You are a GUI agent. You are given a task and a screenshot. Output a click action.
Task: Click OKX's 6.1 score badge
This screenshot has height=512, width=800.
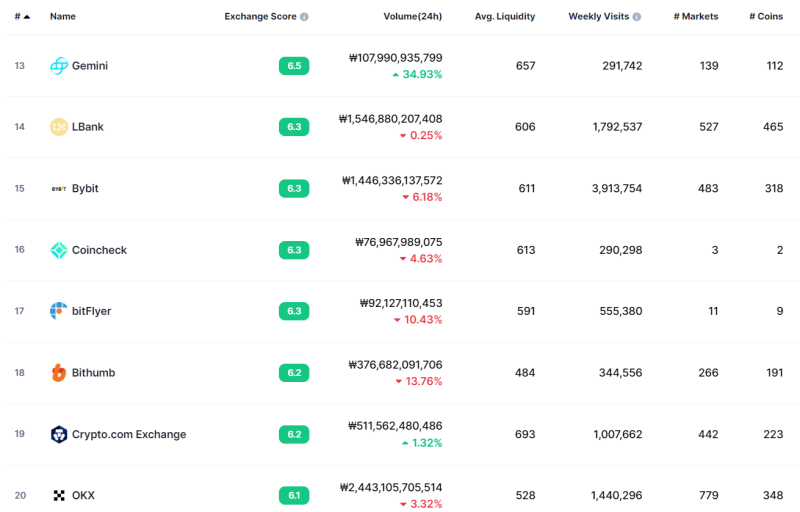click(294, 496)
